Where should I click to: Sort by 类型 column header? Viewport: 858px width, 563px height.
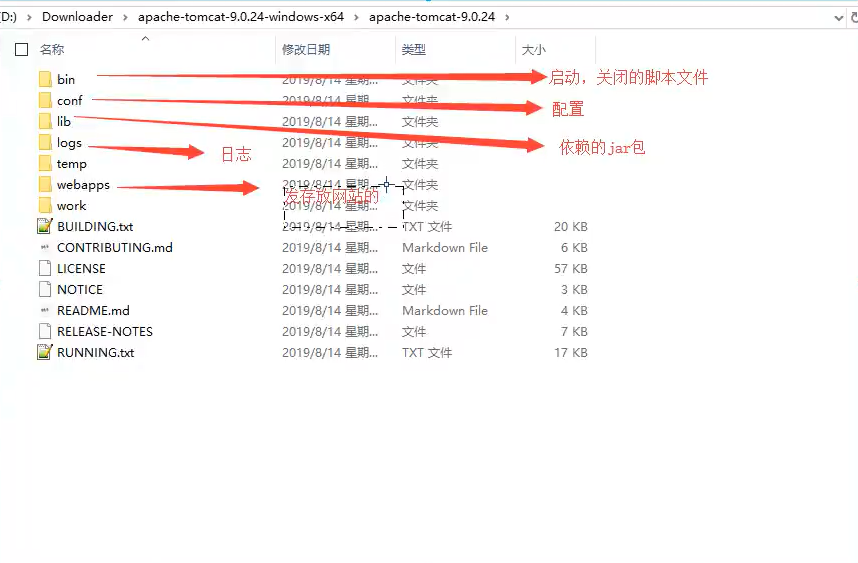click(x=414, y=49)
